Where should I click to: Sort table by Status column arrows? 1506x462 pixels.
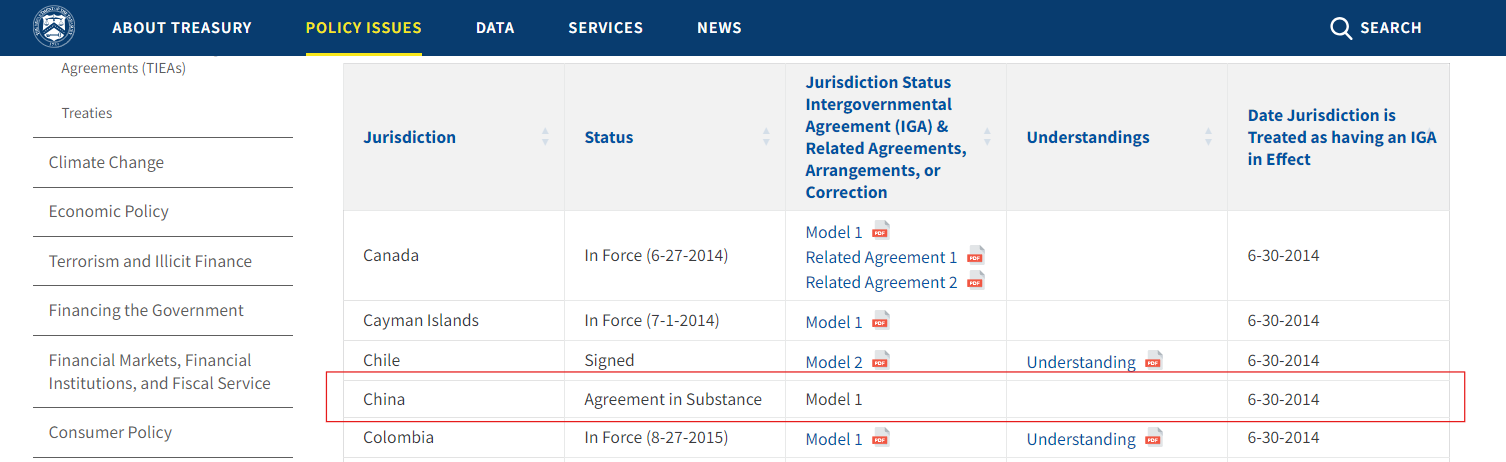766,137
